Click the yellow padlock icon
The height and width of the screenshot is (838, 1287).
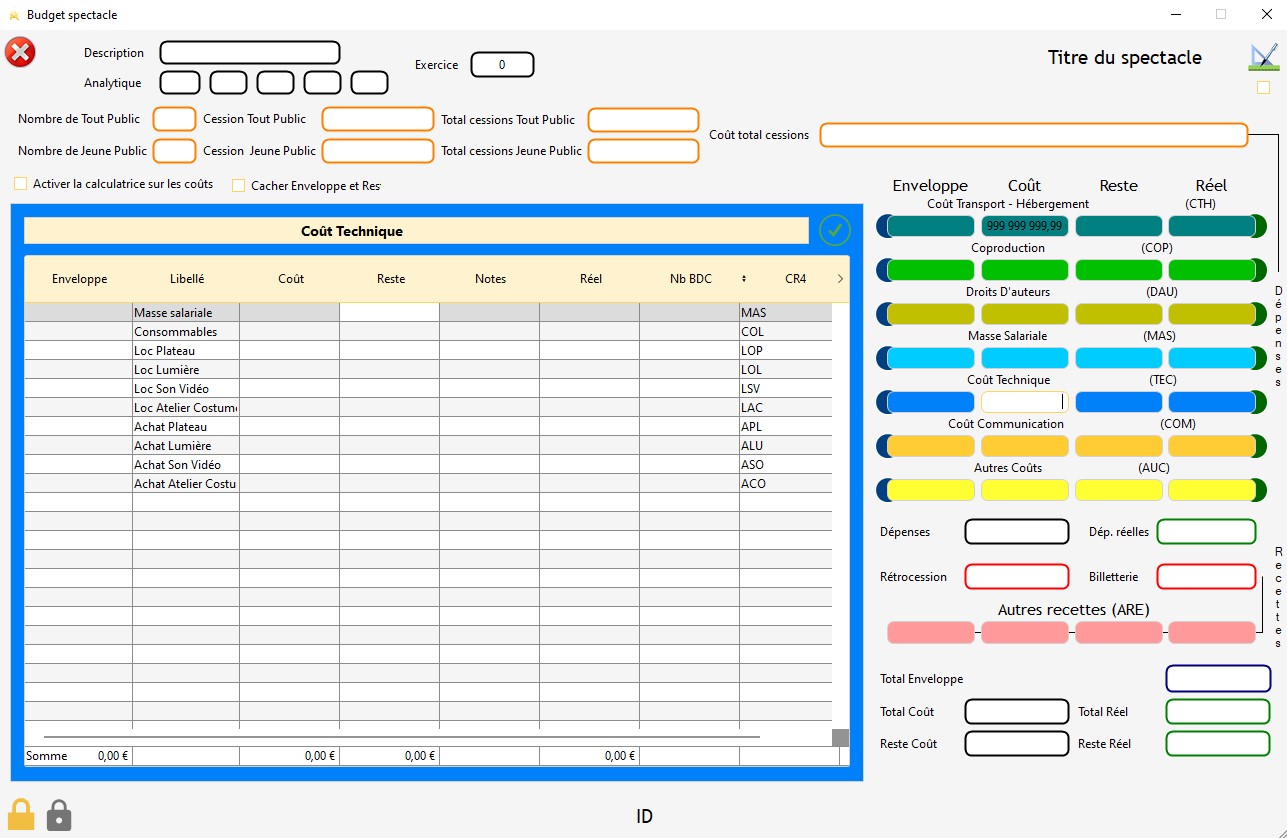21,814
